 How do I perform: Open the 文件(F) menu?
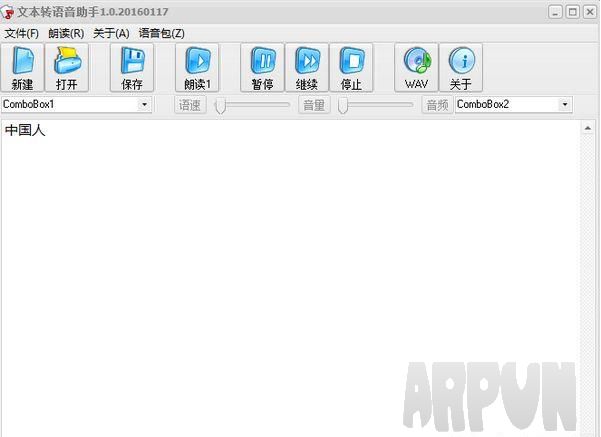click(21, 33)
